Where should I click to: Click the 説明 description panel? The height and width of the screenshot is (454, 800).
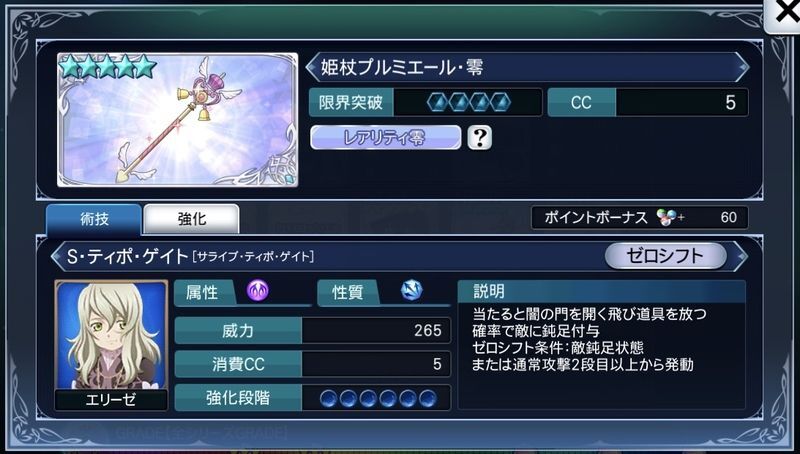[x=602, y=344]
